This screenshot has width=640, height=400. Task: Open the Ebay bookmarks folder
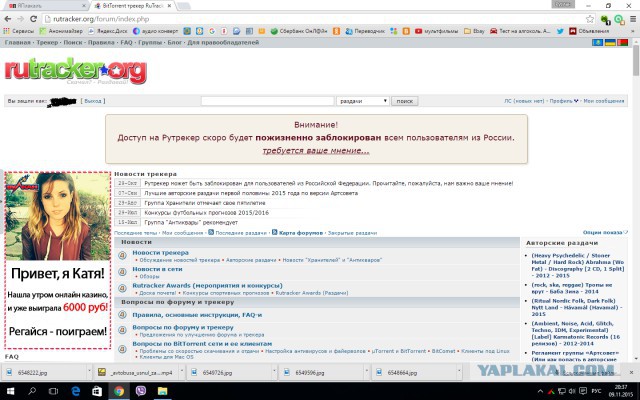pos(474,31)
